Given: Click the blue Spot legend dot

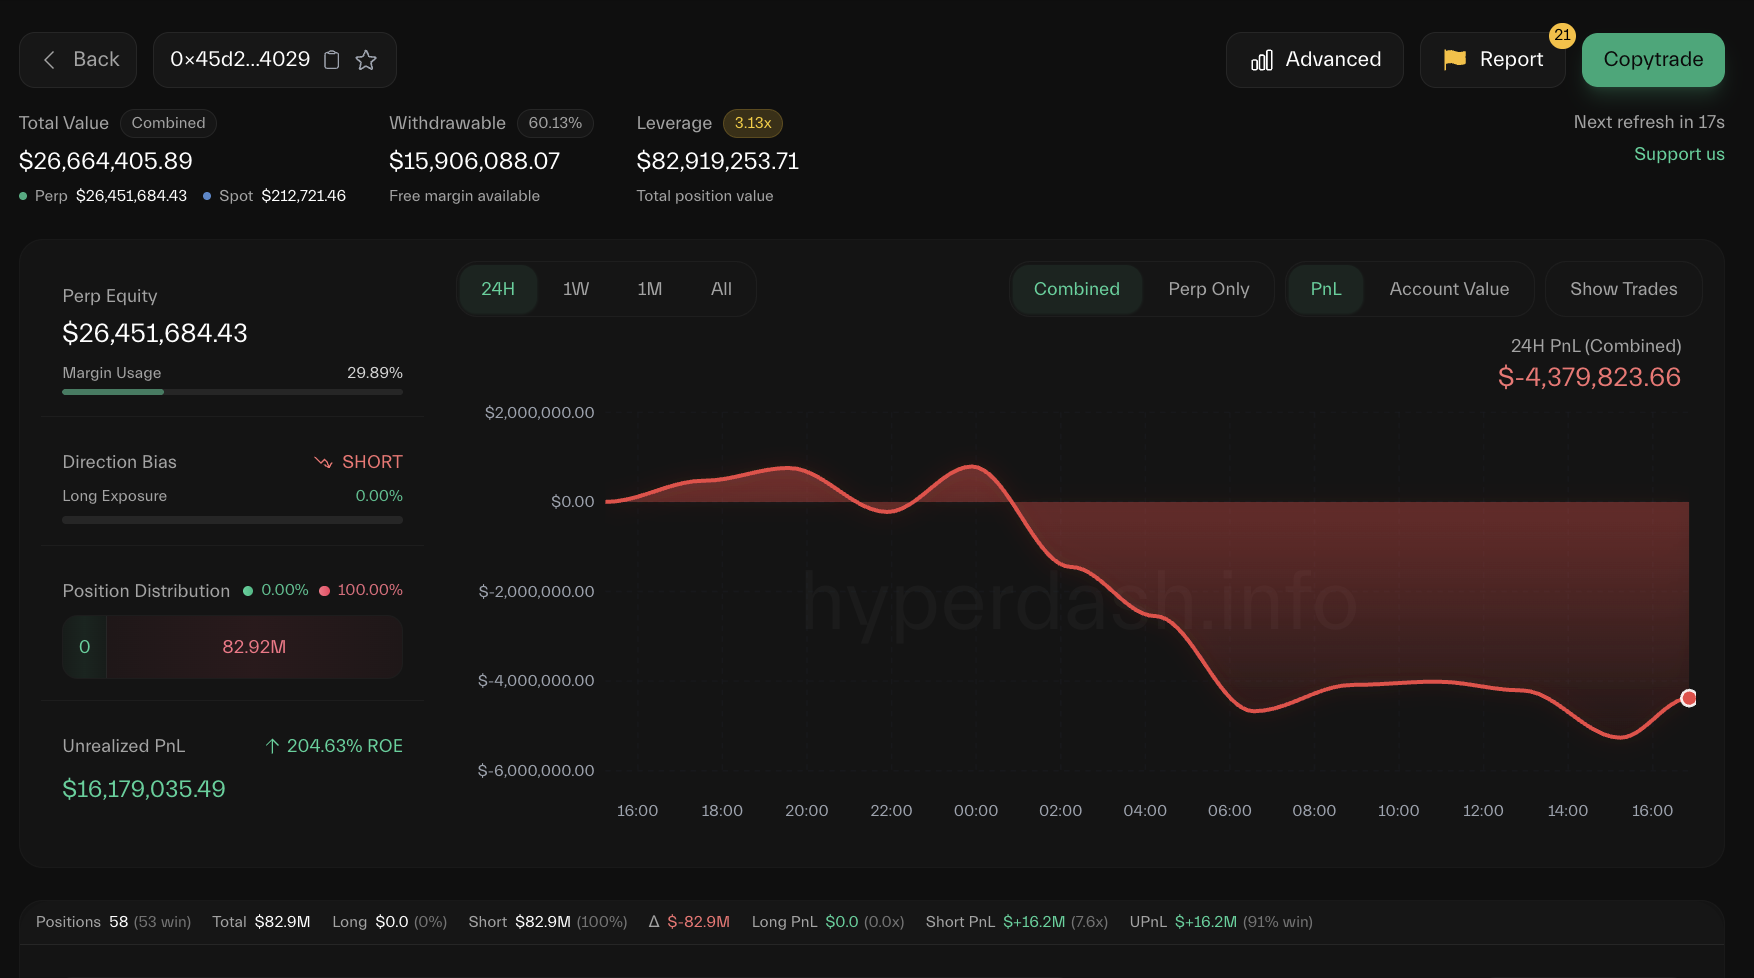Looking at the screenshot, I should (x=207, y=196).
